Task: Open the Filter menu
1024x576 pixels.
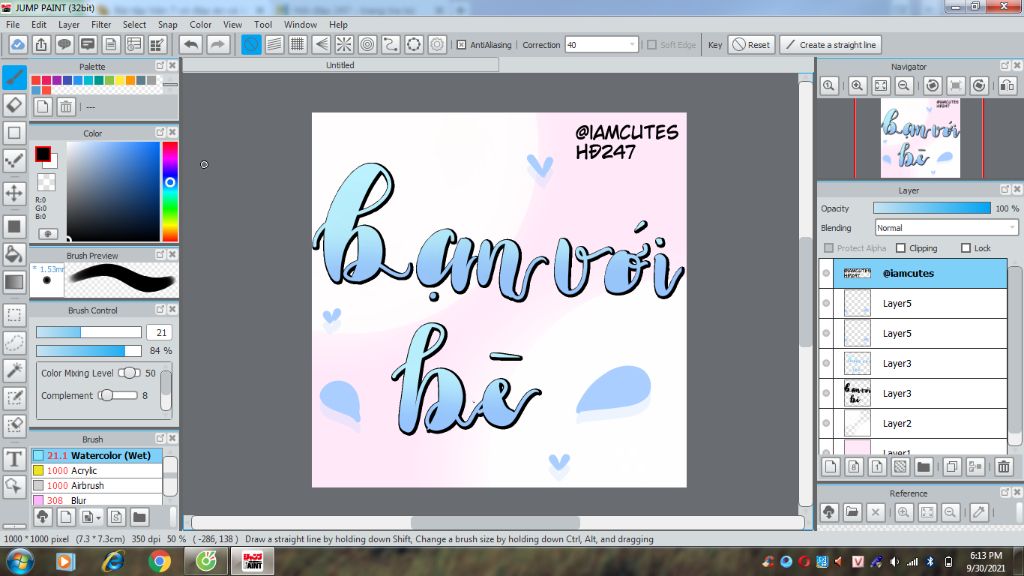Action: pos(101,24)
